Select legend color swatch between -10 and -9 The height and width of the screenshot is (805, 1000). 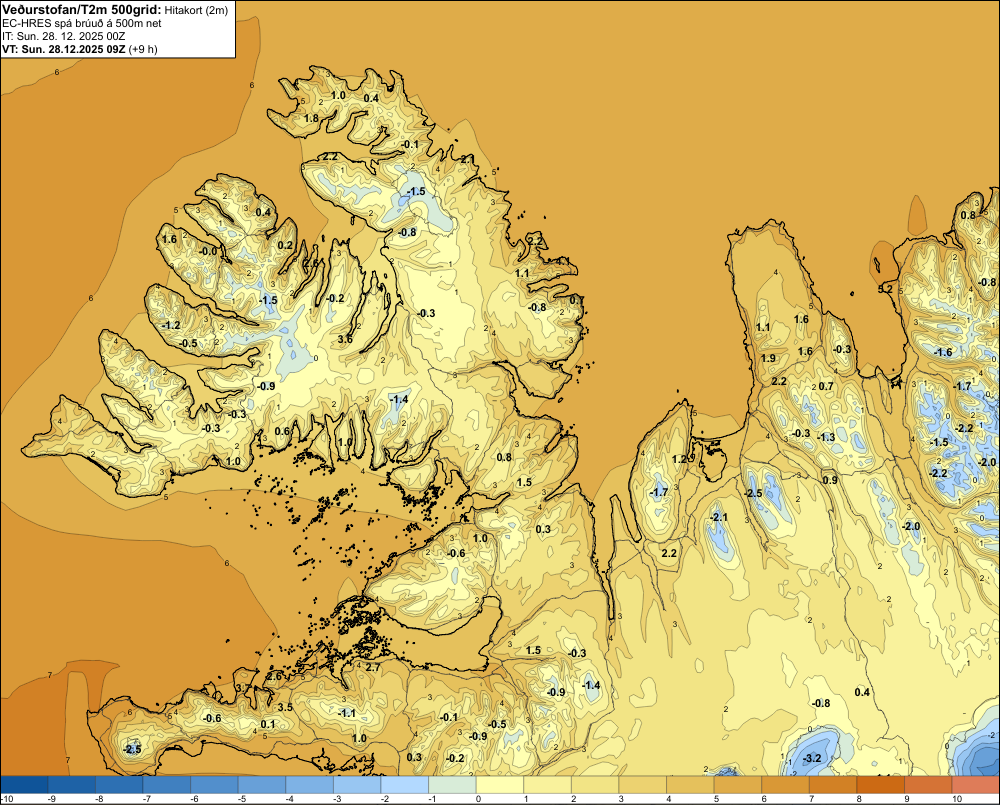point(24,785)
